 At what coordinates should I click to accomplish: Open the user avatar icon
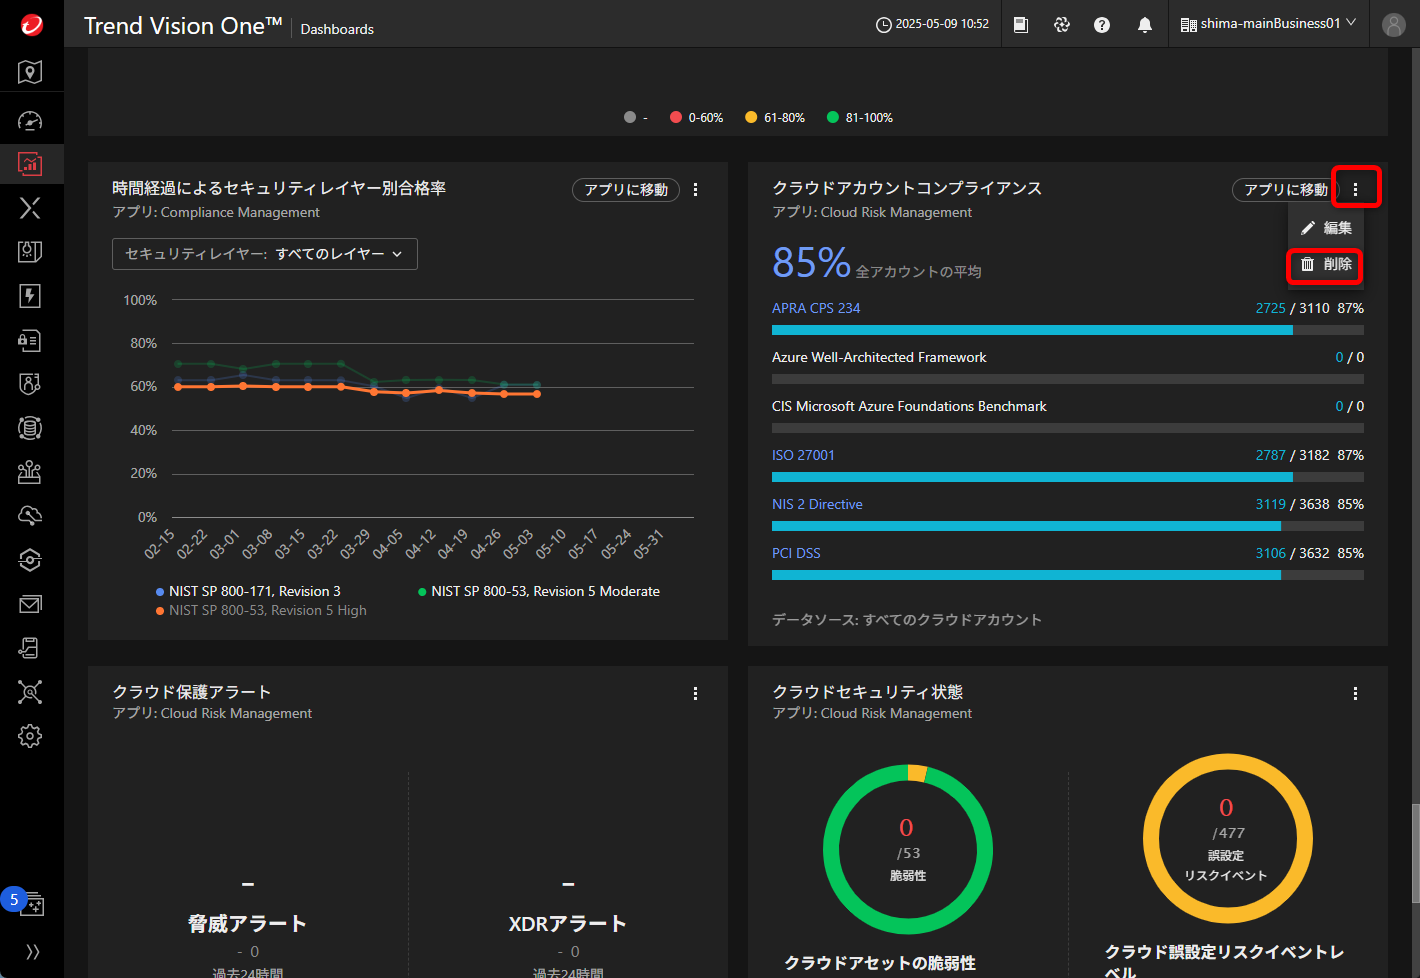(x=1394, y=25)
